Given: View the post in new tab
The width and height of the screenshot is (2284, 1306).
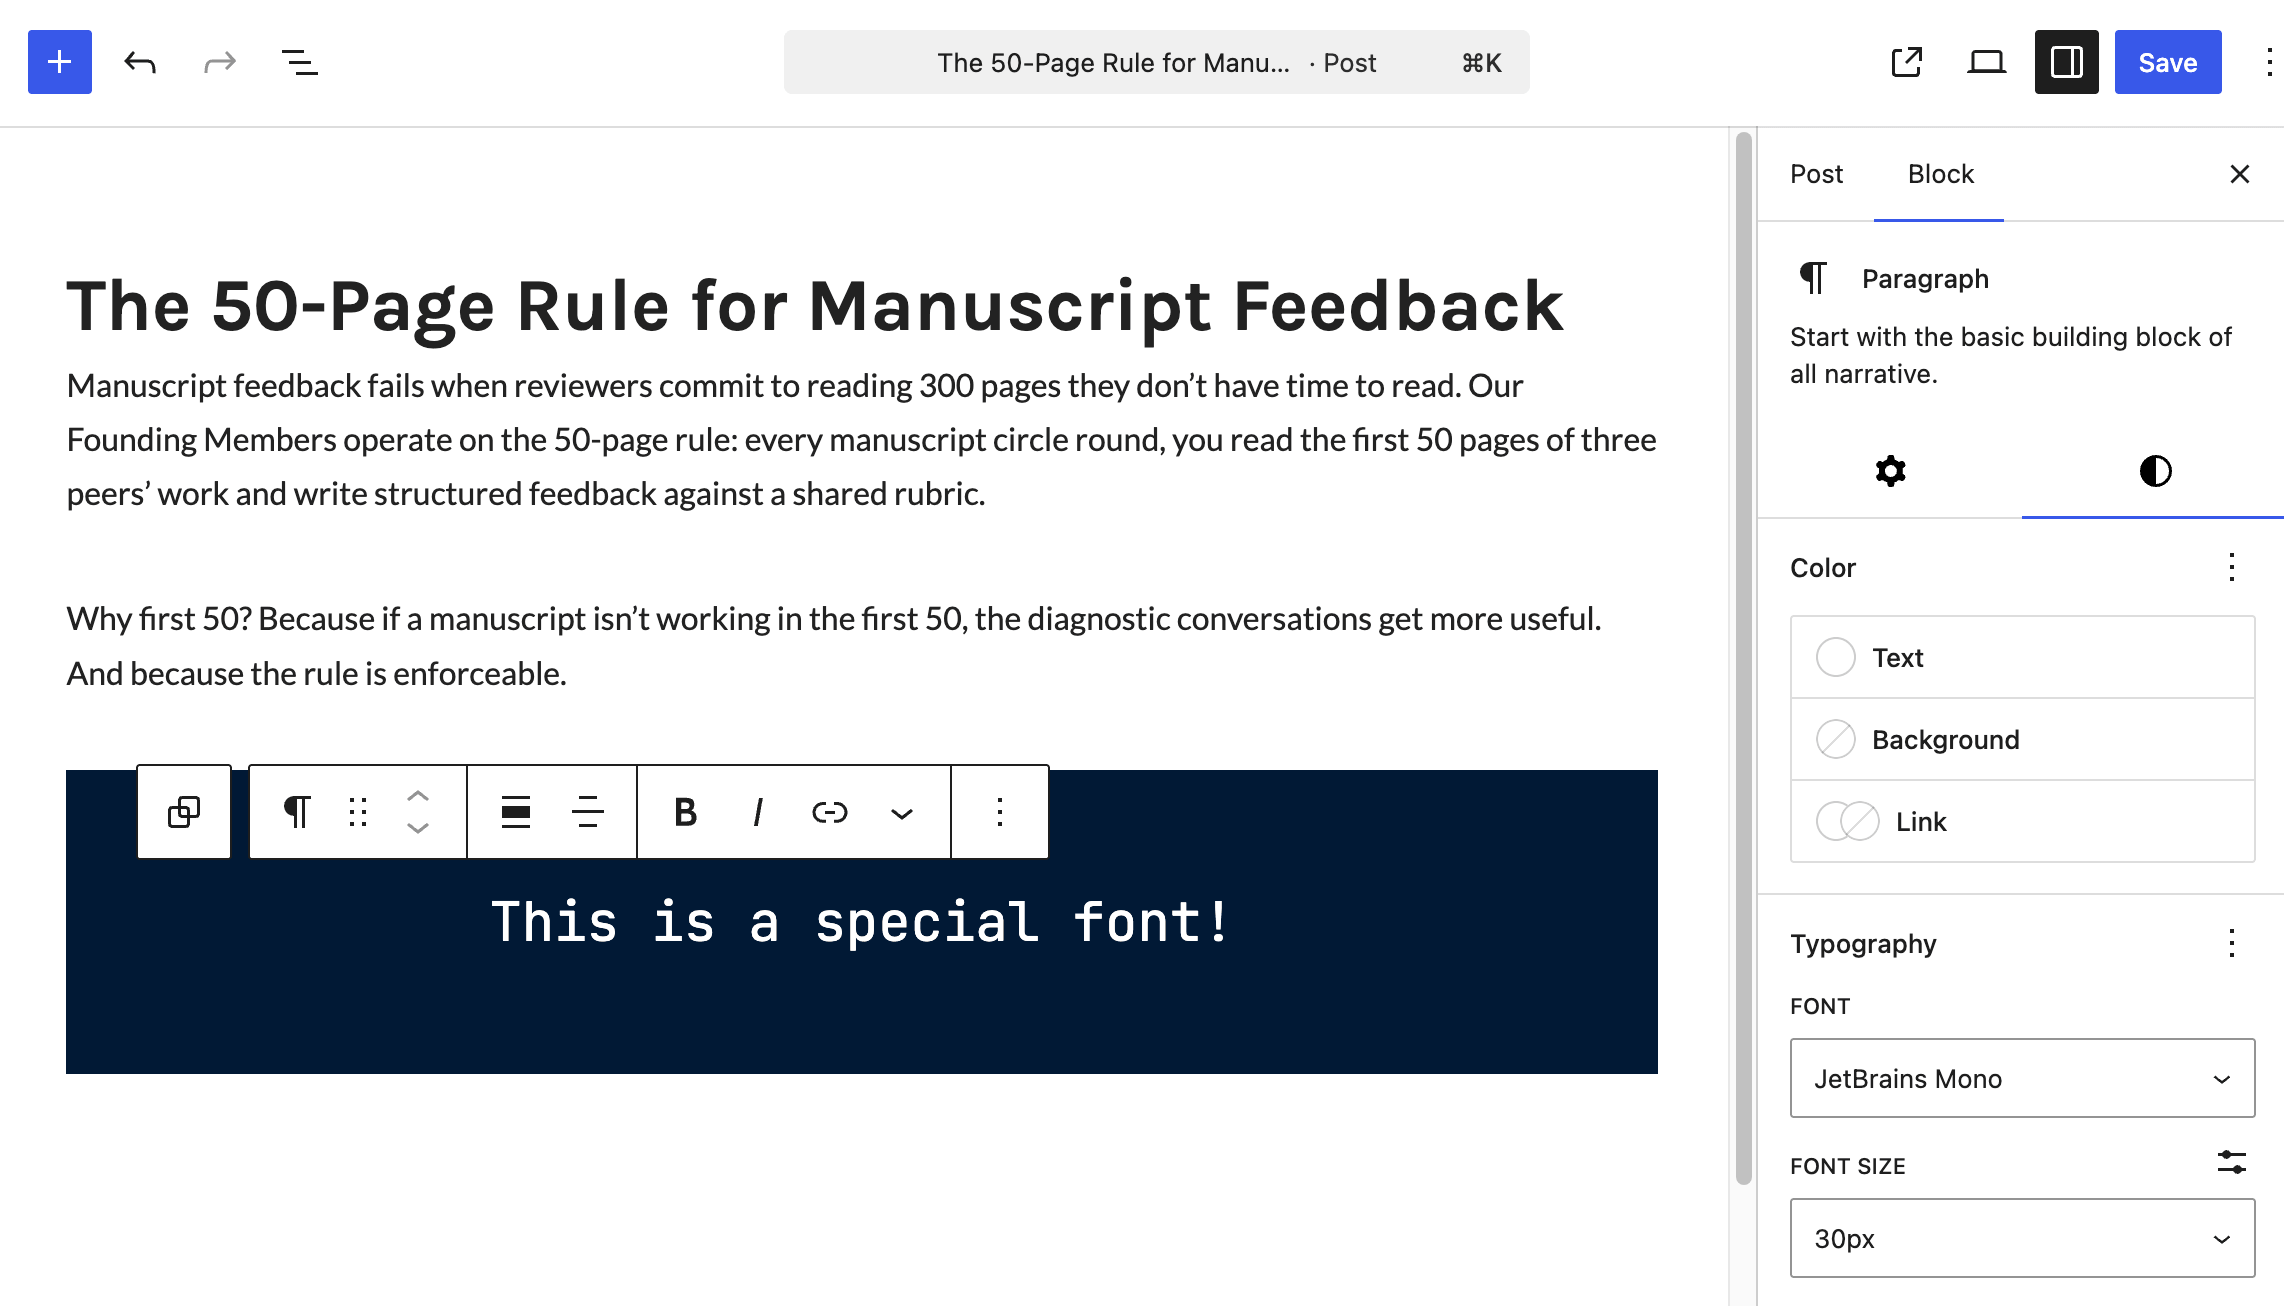Looking at the screenshot, I should pos(1907,62).
